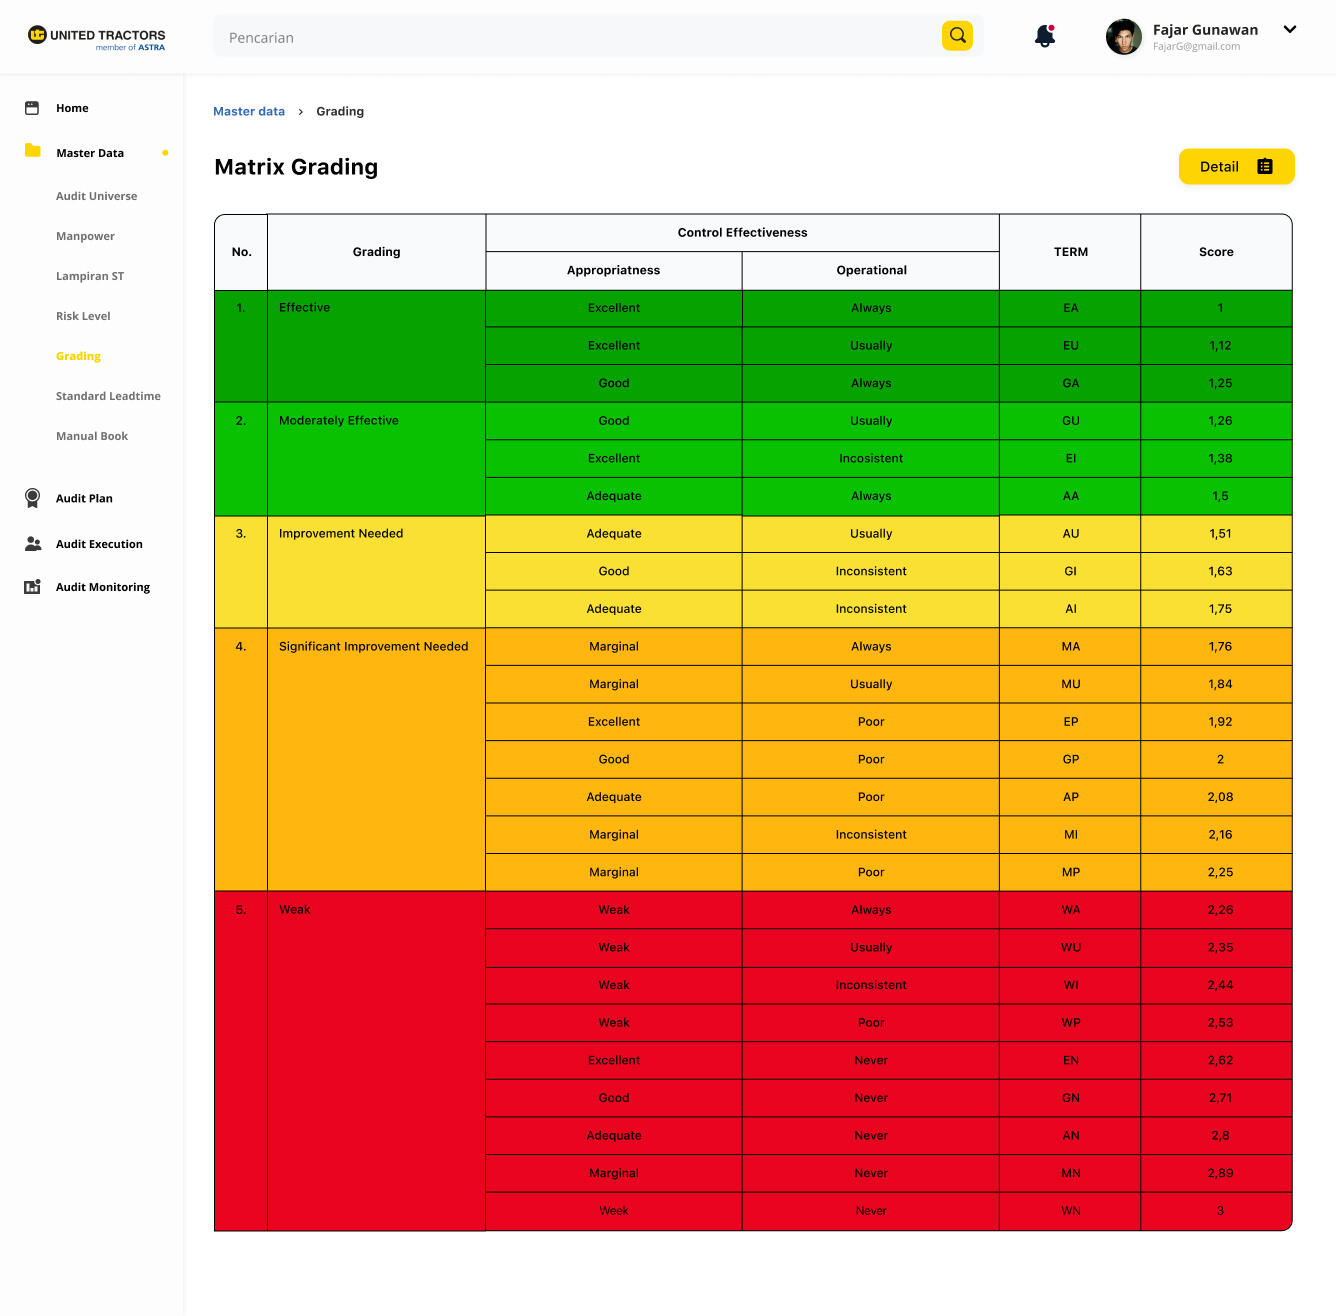Open Manual Book from the sidebar
The height and width of the screenshot is (1316, 1336).
(92, 436)
